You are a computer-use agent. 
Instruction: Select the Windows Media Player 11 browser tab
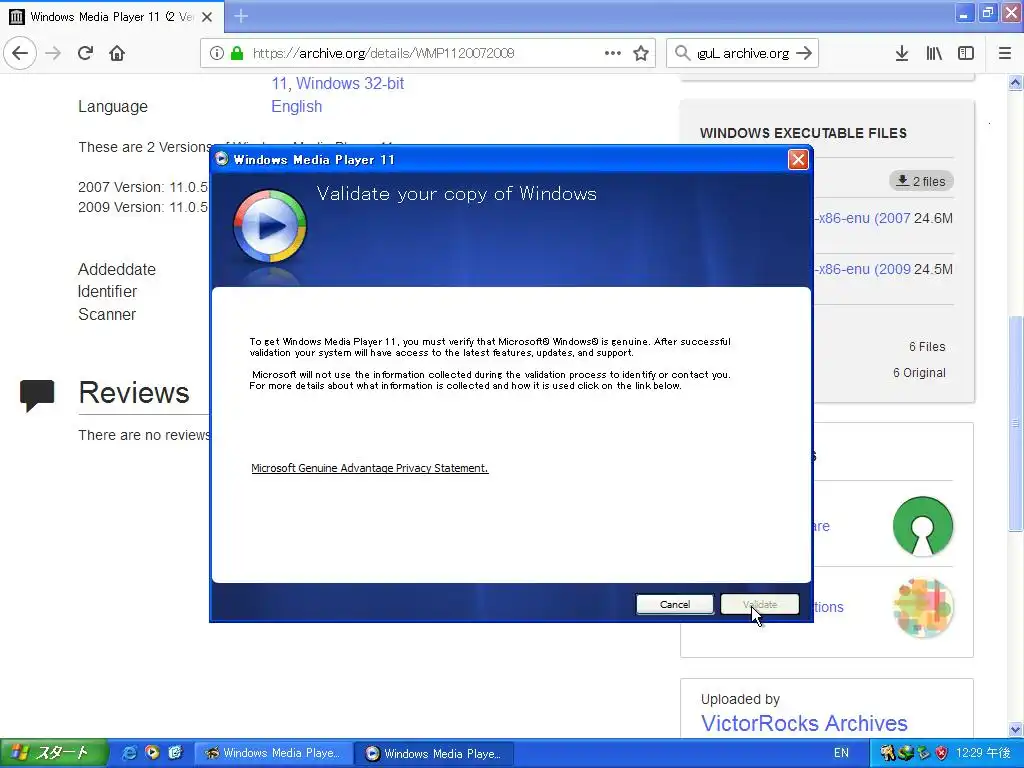[112, 17]
